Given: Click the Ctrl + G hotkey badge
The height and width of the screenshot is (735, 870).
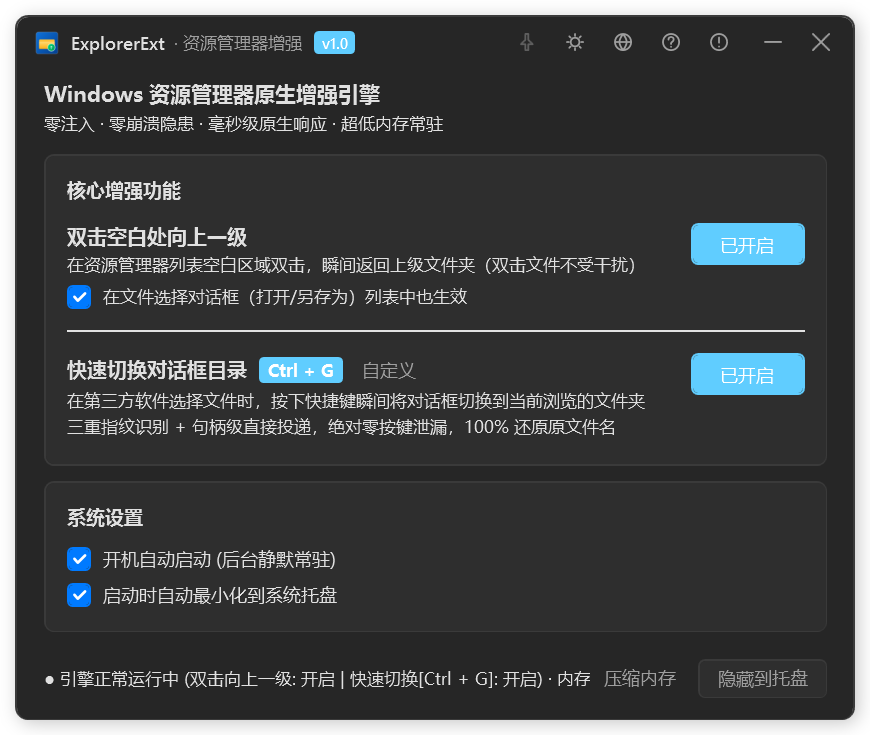Looking at the screenshot, I should pos(301,371).
